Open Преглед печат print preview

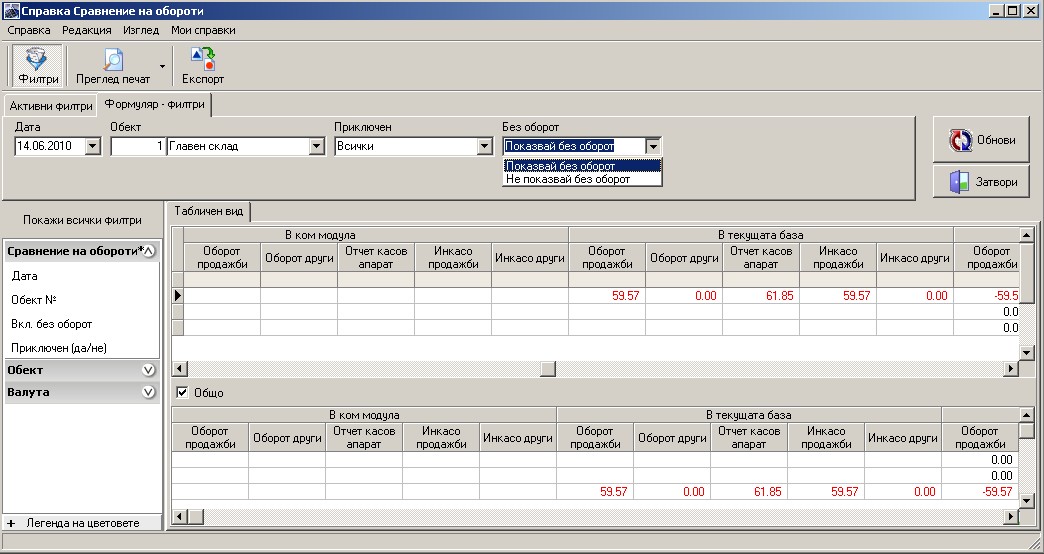pyautogui.click(x=113, y=66)
